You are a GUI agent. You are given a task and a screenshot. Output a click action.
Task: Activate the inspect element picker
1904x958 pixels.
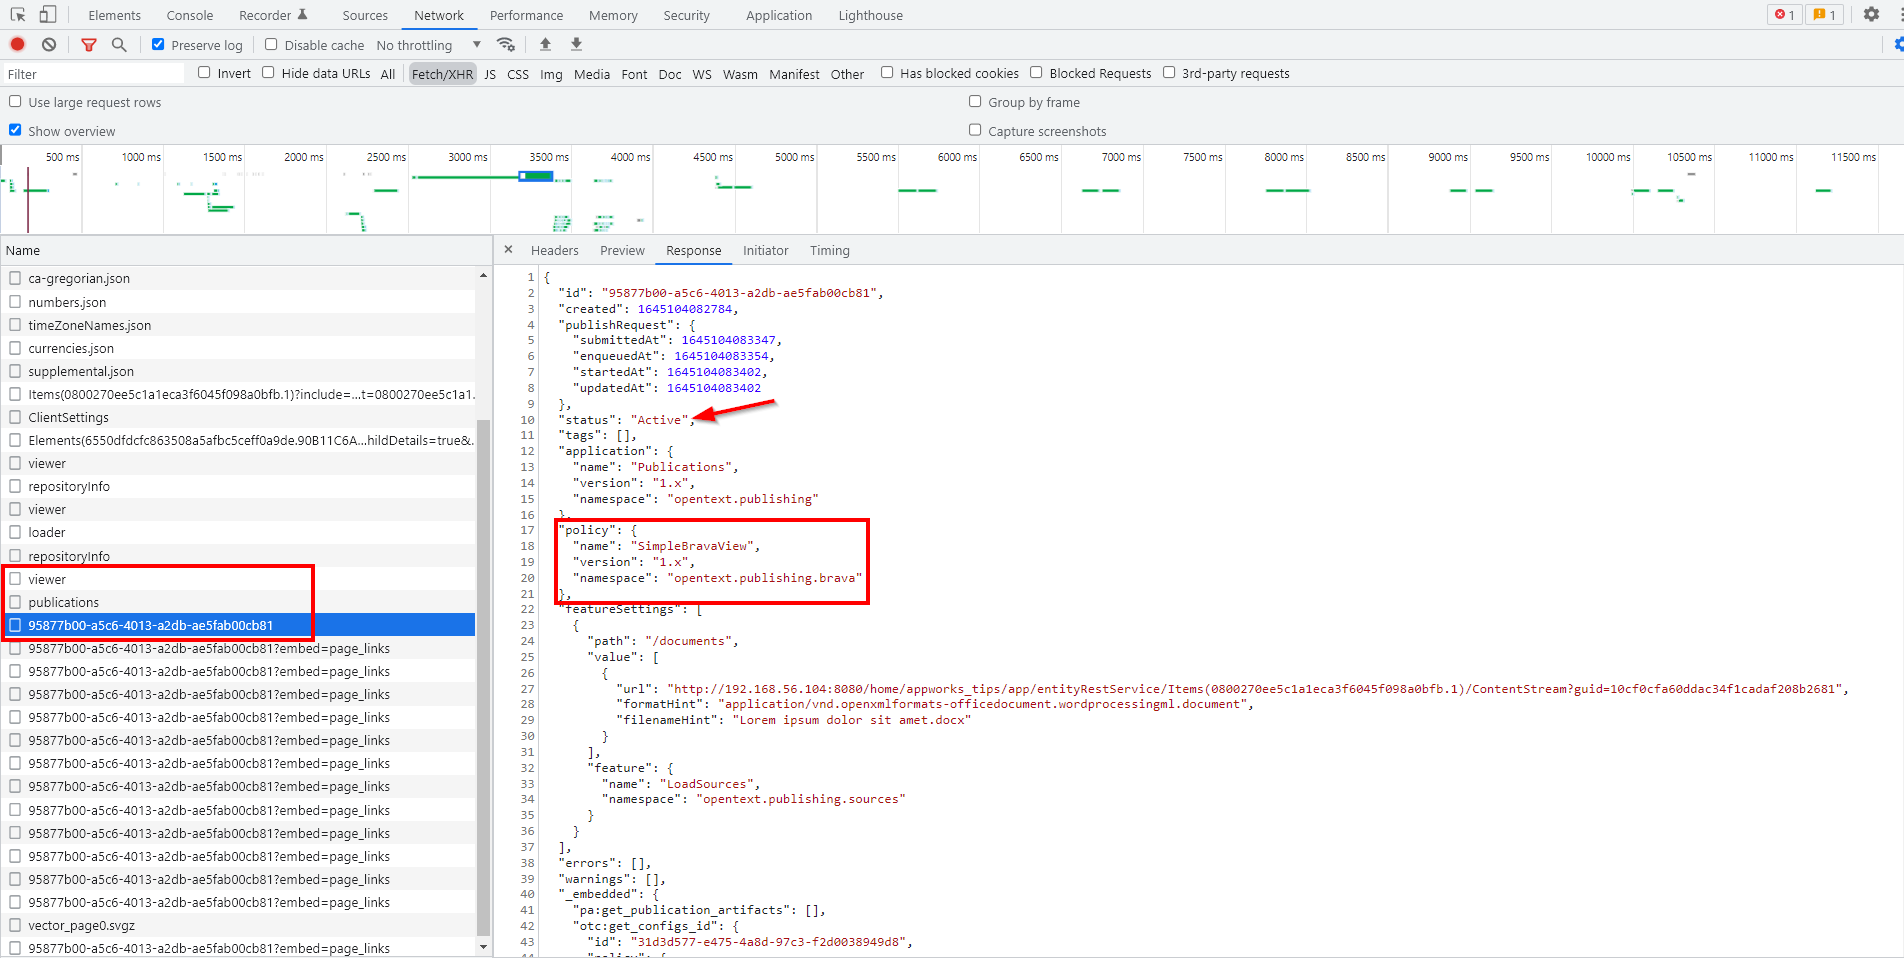tap(18, 15)
